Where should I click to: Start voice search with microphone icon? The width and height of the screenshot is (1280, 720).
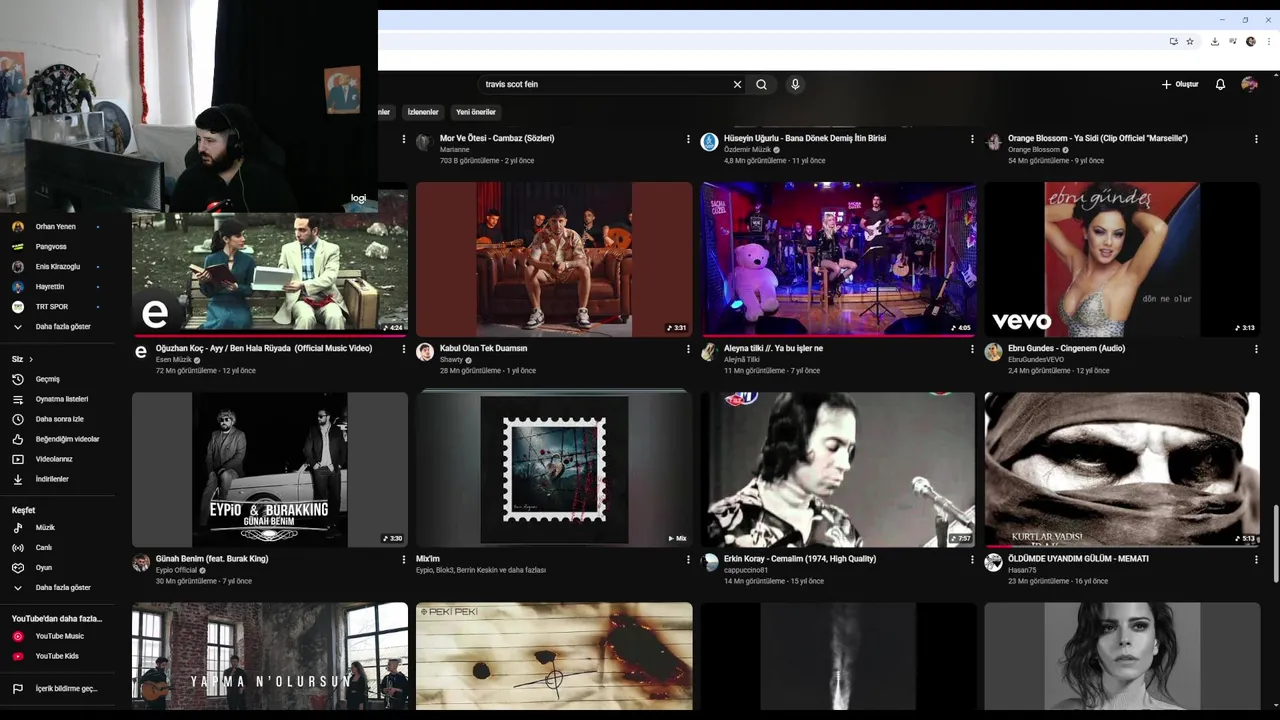point(795,85)
